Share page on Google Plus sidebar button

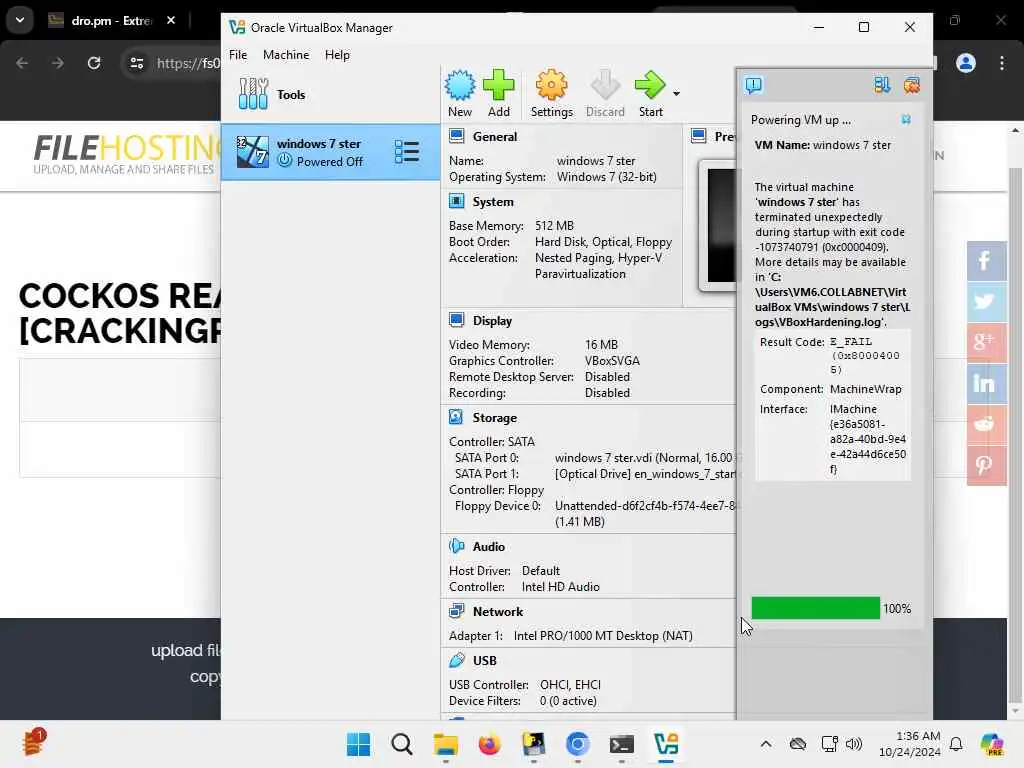click(986, 342)
